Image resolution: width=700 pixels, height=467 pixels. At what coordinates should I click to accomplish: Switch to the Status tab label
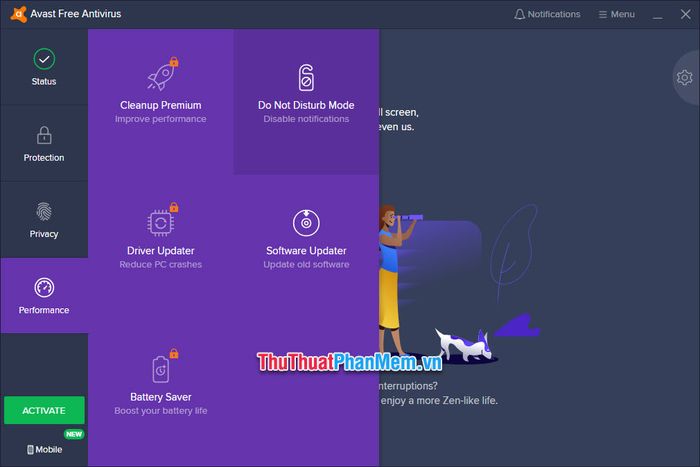tap(44, 81)
